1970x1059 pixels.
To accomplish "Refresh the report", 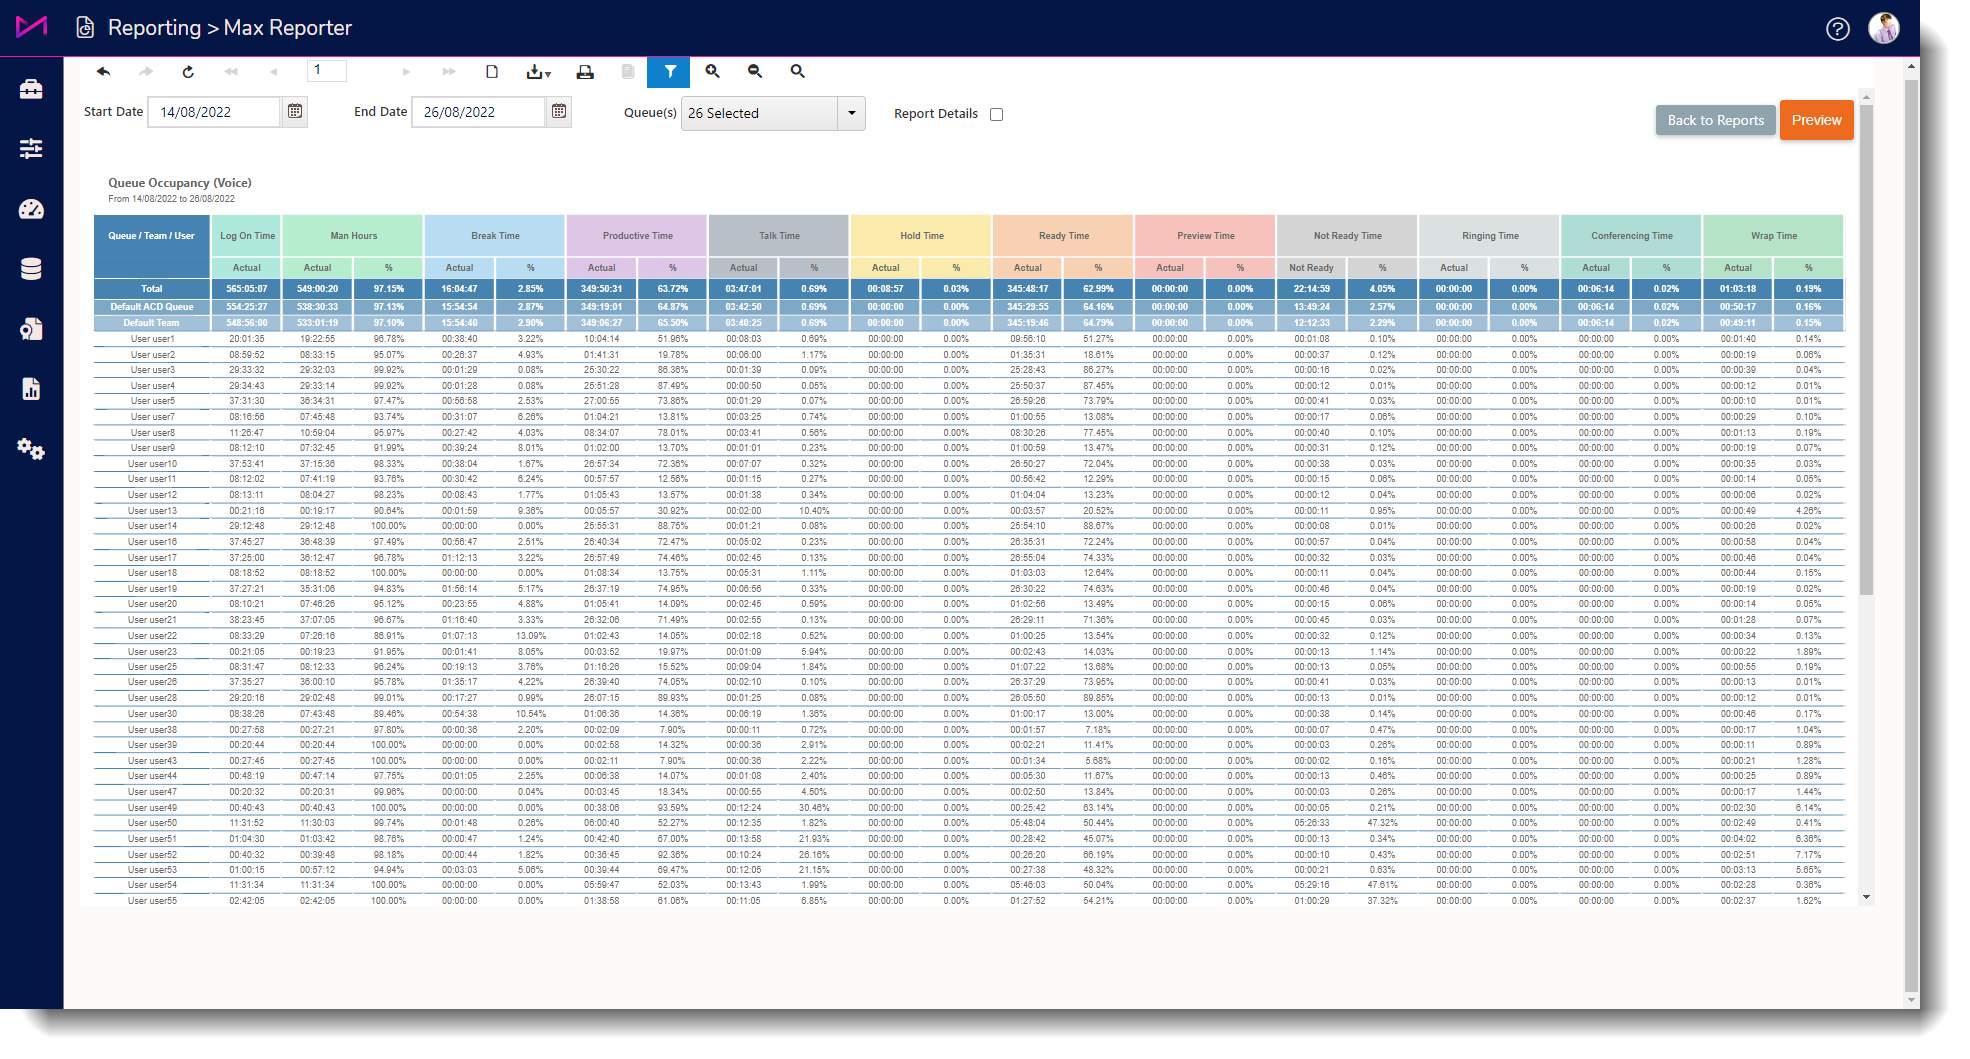I will pyautogui.click(x=188, y=72).
